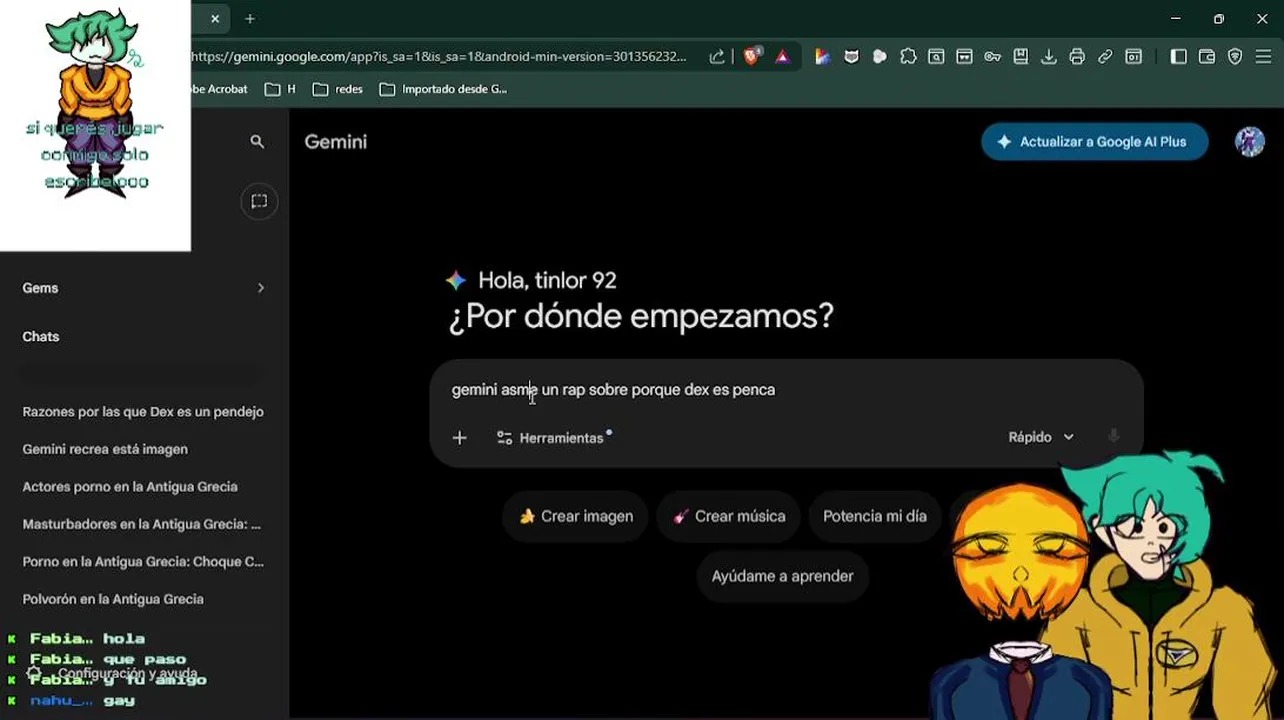Click the chain link icon in toolbar
The width and height of the screenshot is (1284, 720).
(x=1105, y=57)
